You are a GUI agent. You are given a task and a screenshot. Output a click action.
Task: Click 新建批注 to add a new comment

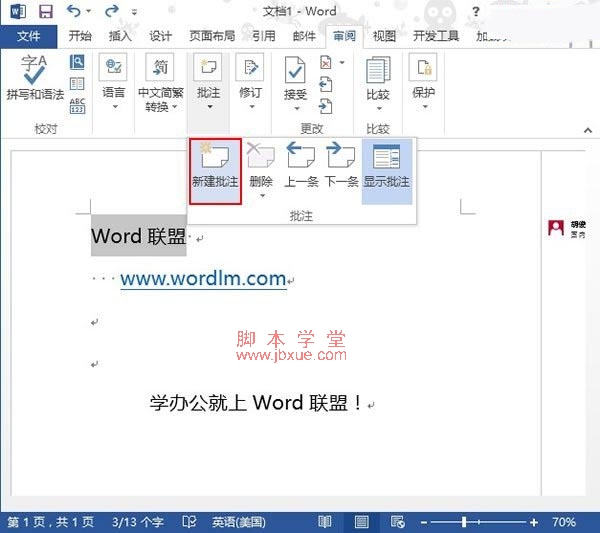pyautogui.click(x=215, y=171)
